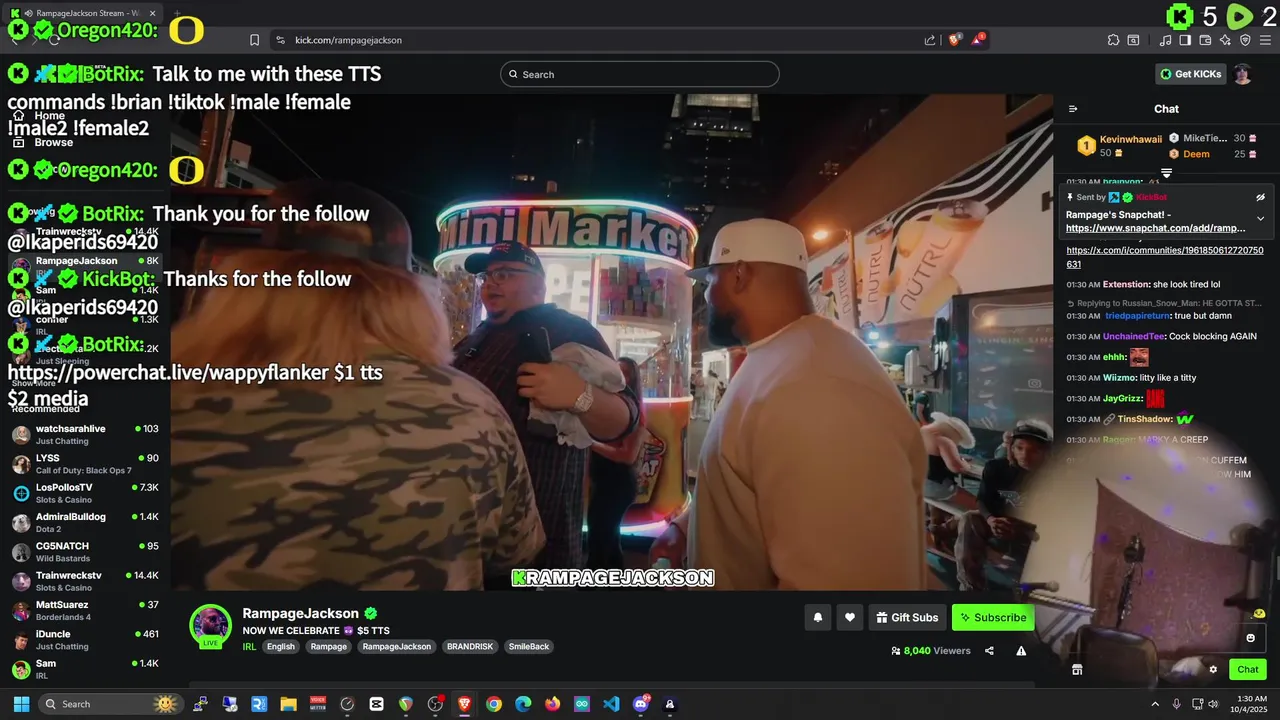1280x720 pixels.
Task: Focus the Kick search field
Action: [640, 74]
